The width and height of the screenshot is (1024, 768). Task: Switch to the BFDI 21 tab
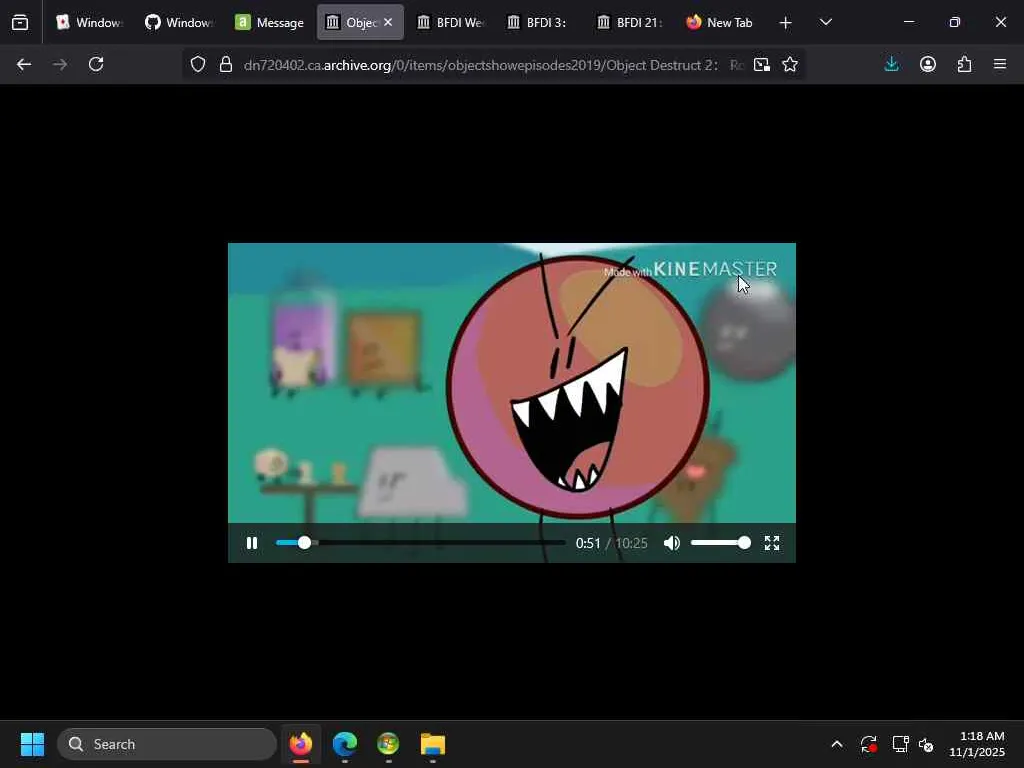(x=630, y=22)
